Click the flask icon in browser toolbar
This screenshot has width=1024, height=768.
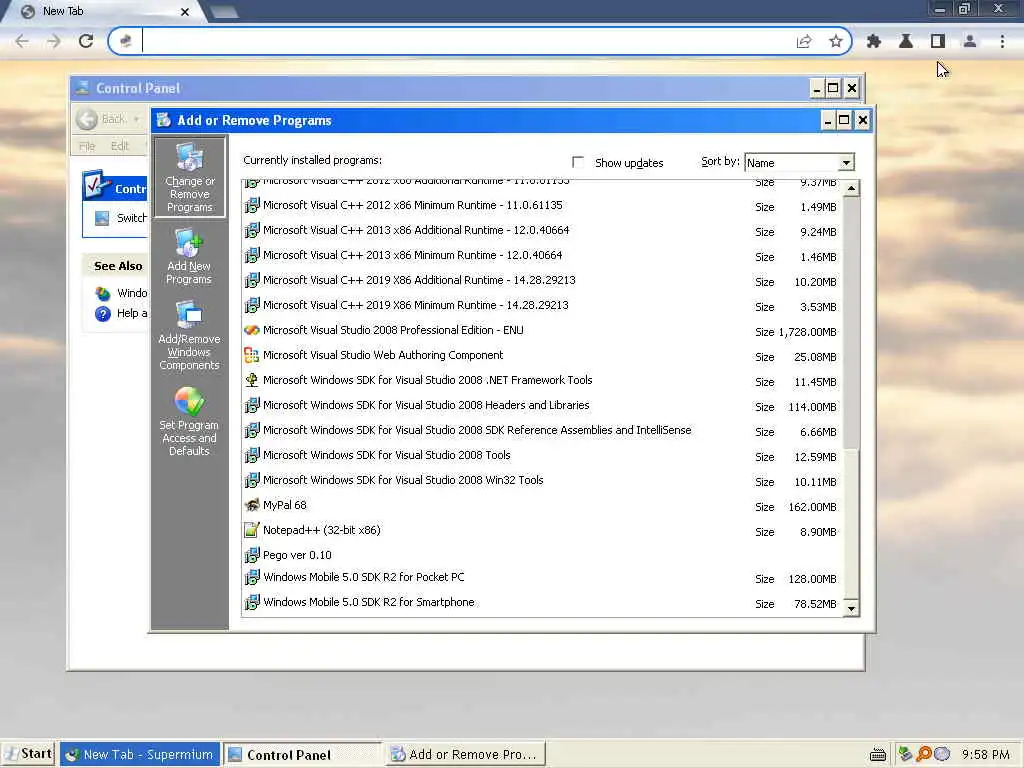(x=906, y=41)
